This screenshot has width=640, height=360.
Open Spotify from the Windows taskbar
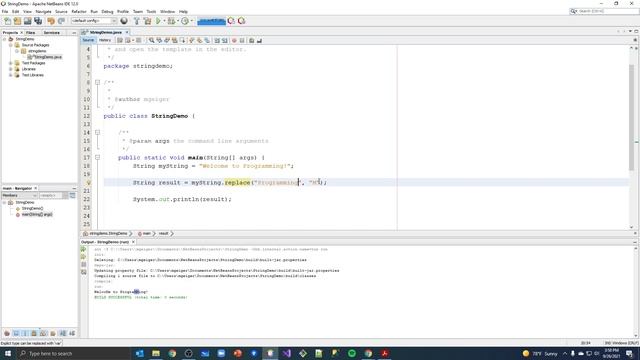(x=351, y=353)
